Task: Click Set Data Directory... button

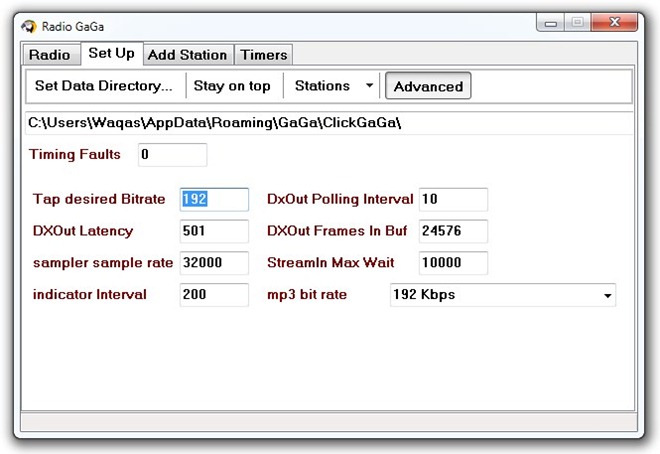Action: [104, 86]
